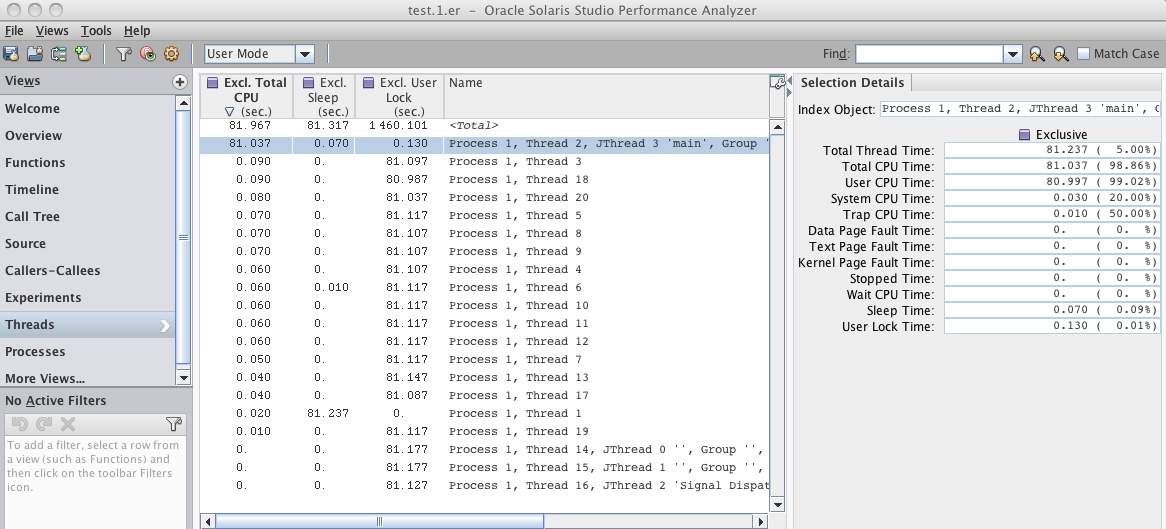This screenshot has width=1166, height=529.
Task: Open the Views menu
Action: pyautogui.click(x=52, y=31)
